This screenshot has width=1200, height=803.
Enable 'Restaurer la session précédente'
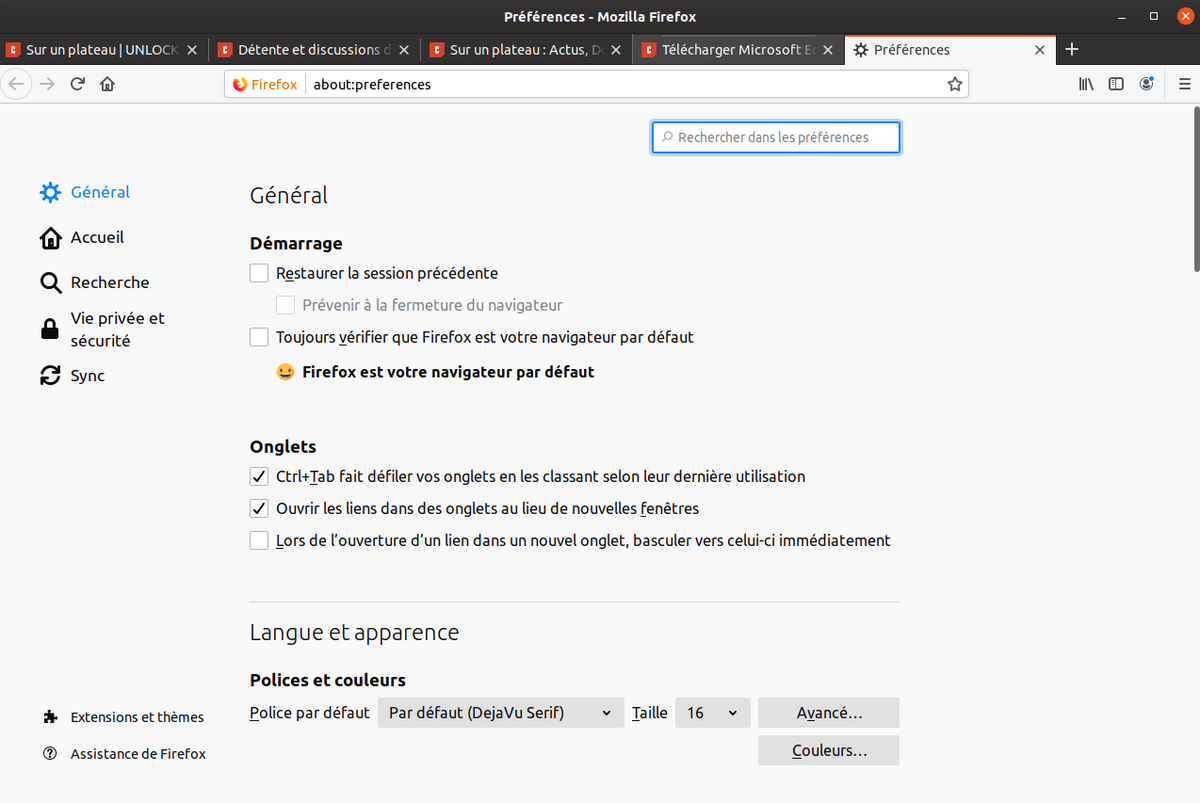pyautogui.click(x=259, y=273)
